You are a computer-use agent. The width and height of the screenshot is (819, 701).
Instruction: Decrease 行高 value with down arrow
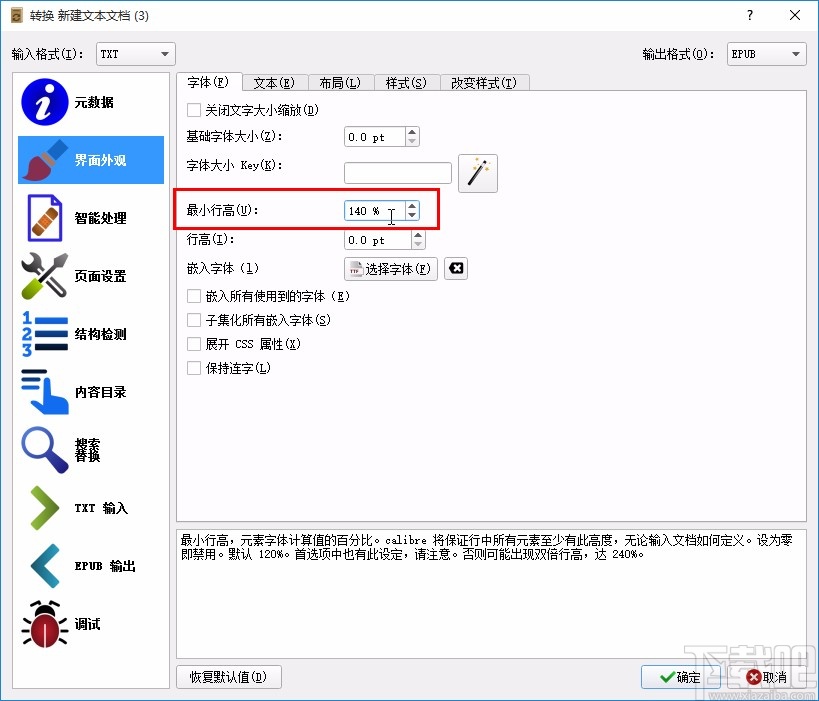418,244
